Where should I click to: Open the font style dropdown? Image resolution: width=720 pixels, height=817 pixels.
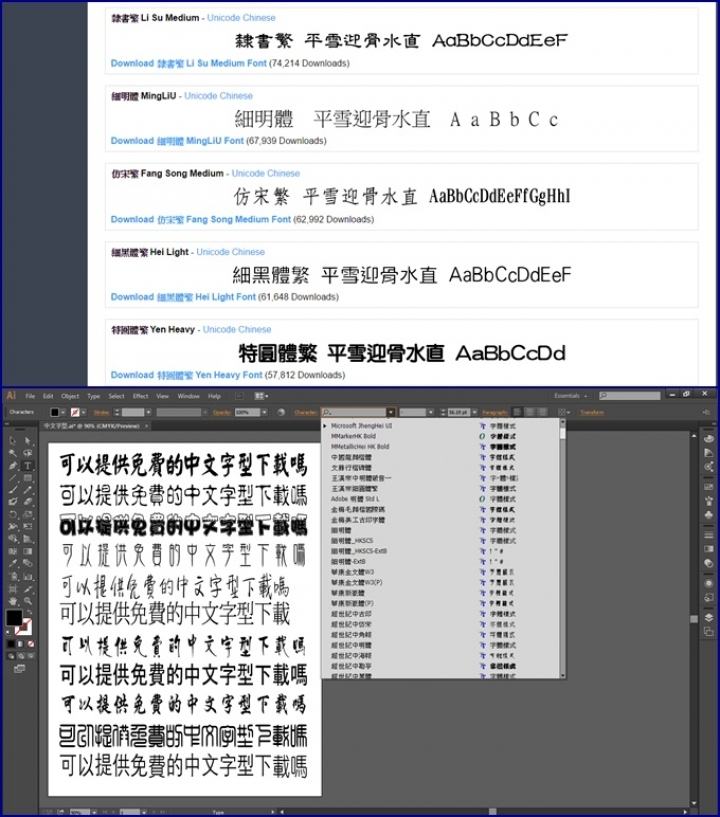tap(430, 412)
